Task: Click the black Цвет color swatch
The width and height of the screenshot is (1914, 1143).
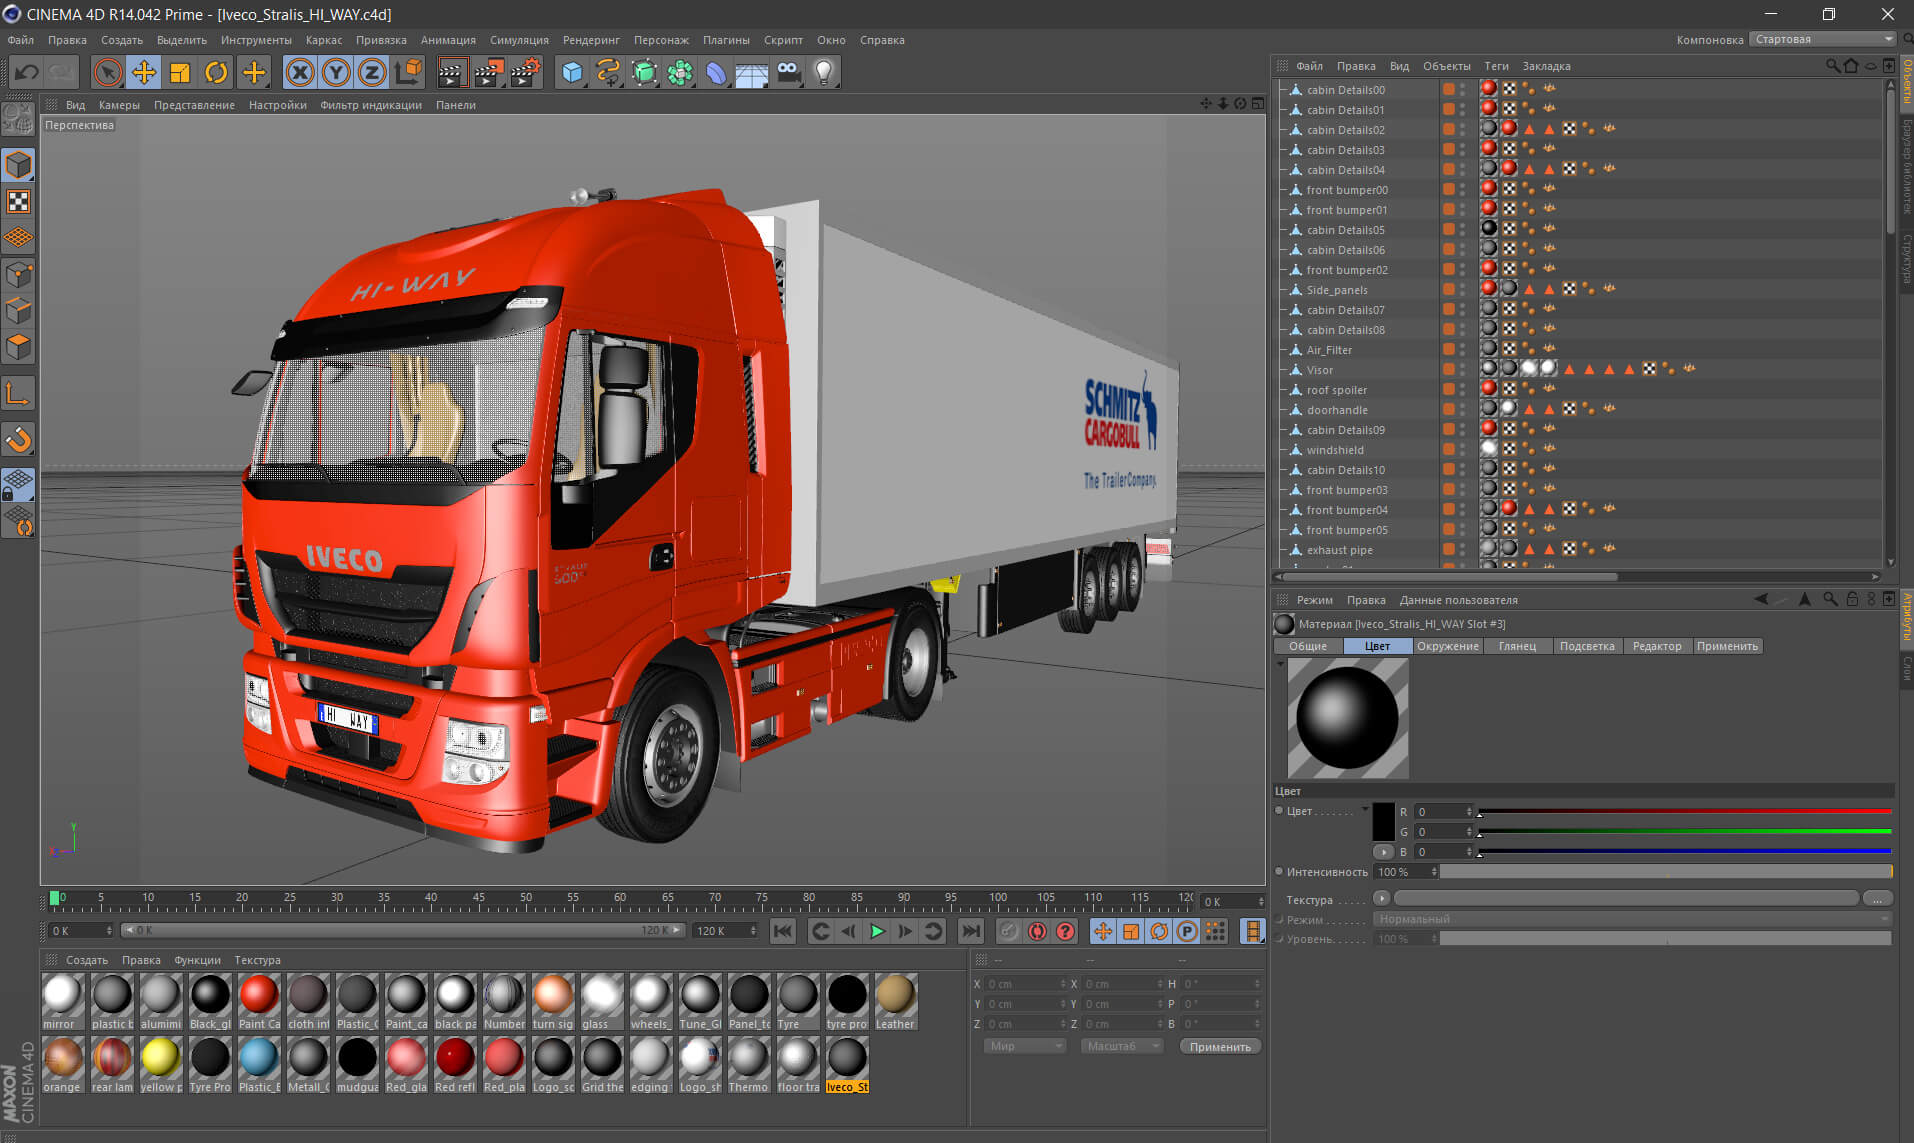Action: [x=1383, y=821]
